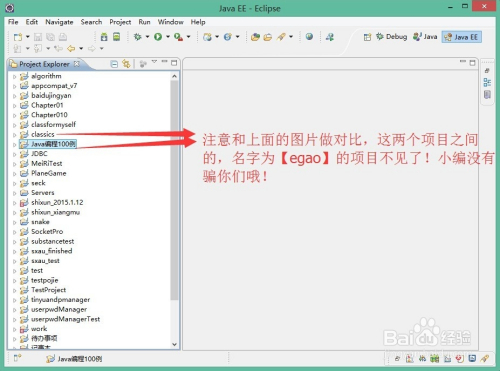Open the Project menu
Viewport: 500px width, 371px height.
click(120, 22)
